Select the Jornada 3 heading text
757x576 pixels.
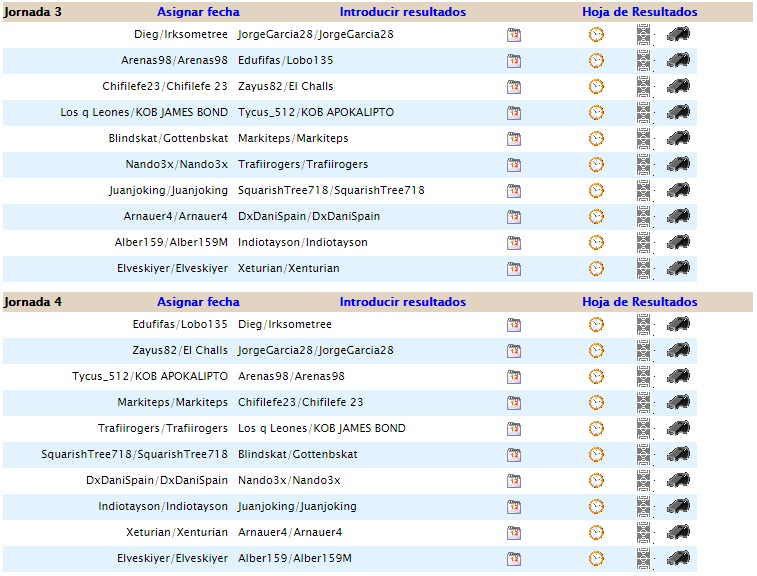point(32,12)
